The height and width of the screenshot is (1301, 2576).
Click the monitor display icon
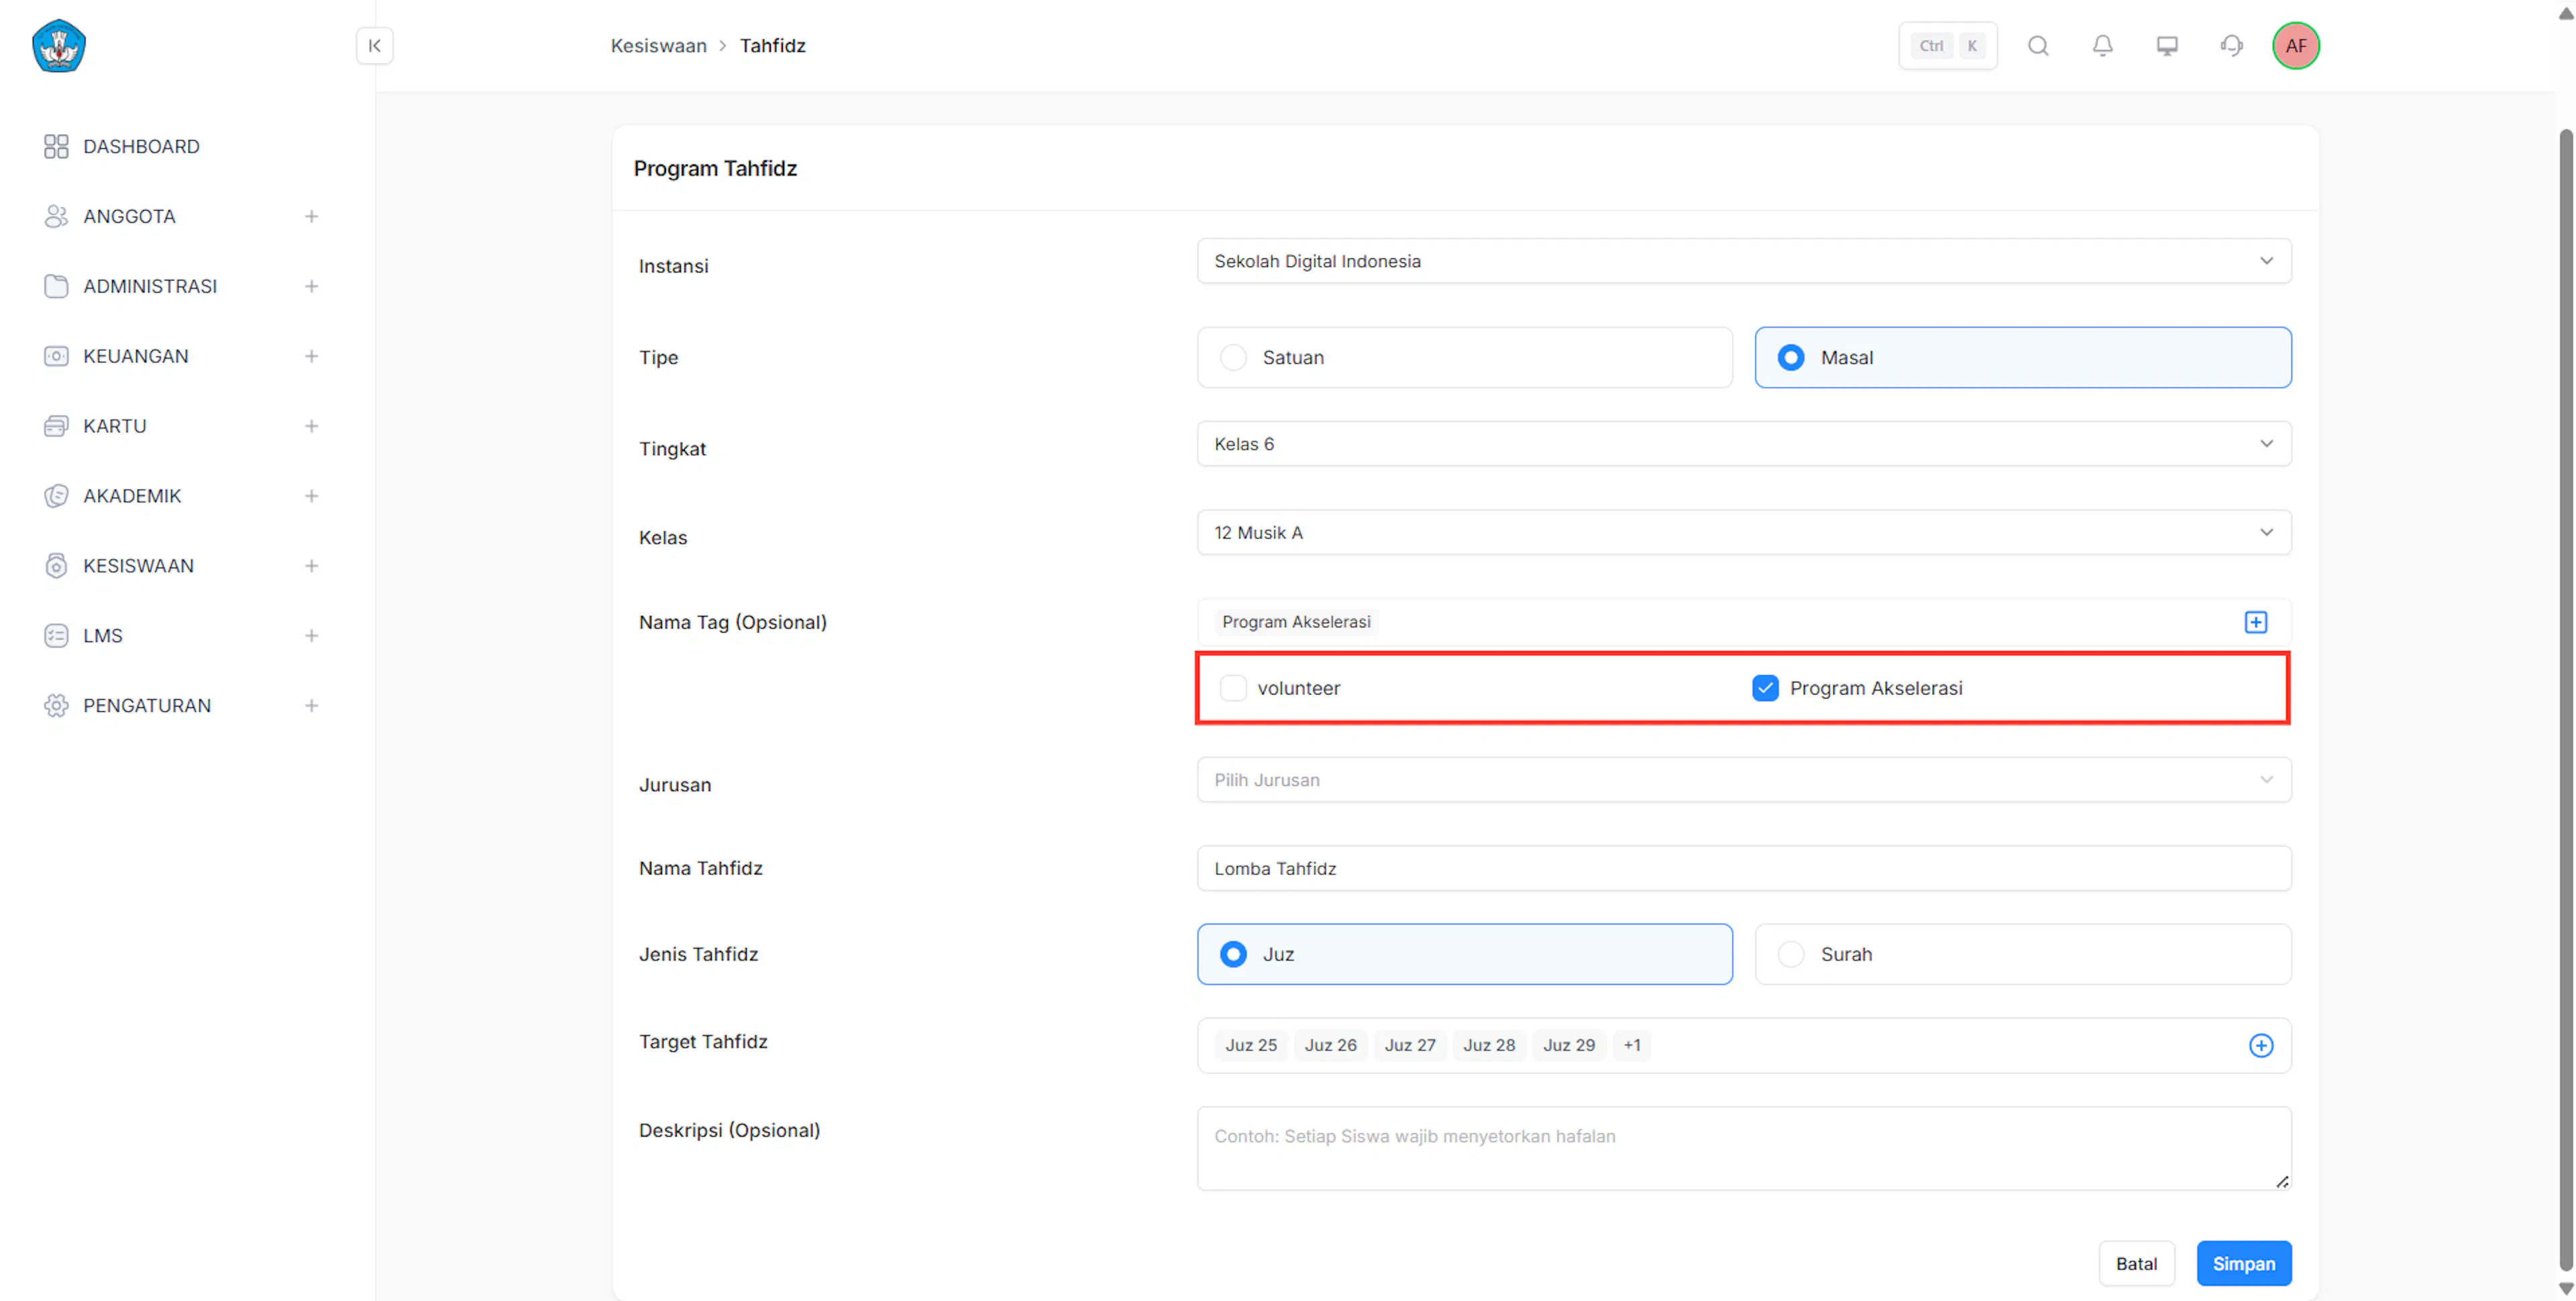point(2166,46)
